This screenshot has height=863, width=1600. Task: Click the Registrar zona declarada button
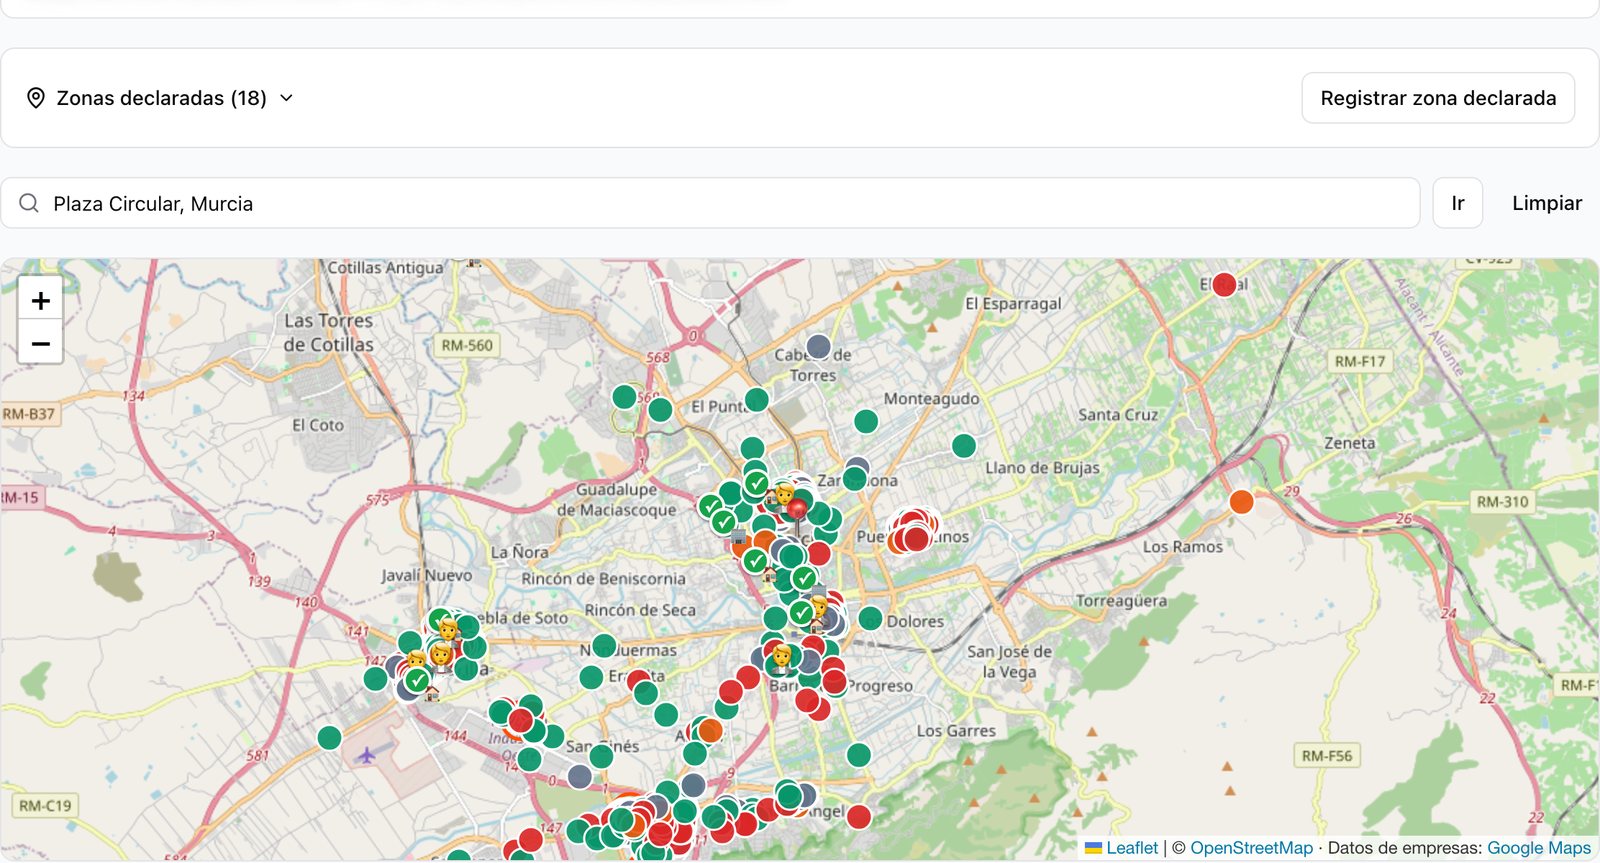(1438, 98)
